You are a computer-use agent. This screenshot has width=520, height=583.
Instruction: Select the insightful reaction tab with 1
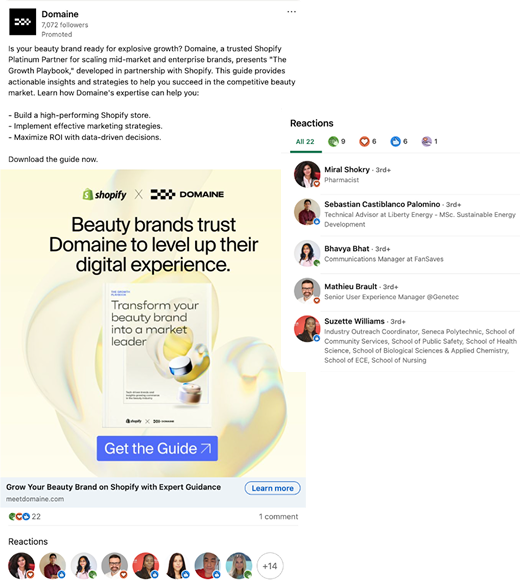point(430,141)
